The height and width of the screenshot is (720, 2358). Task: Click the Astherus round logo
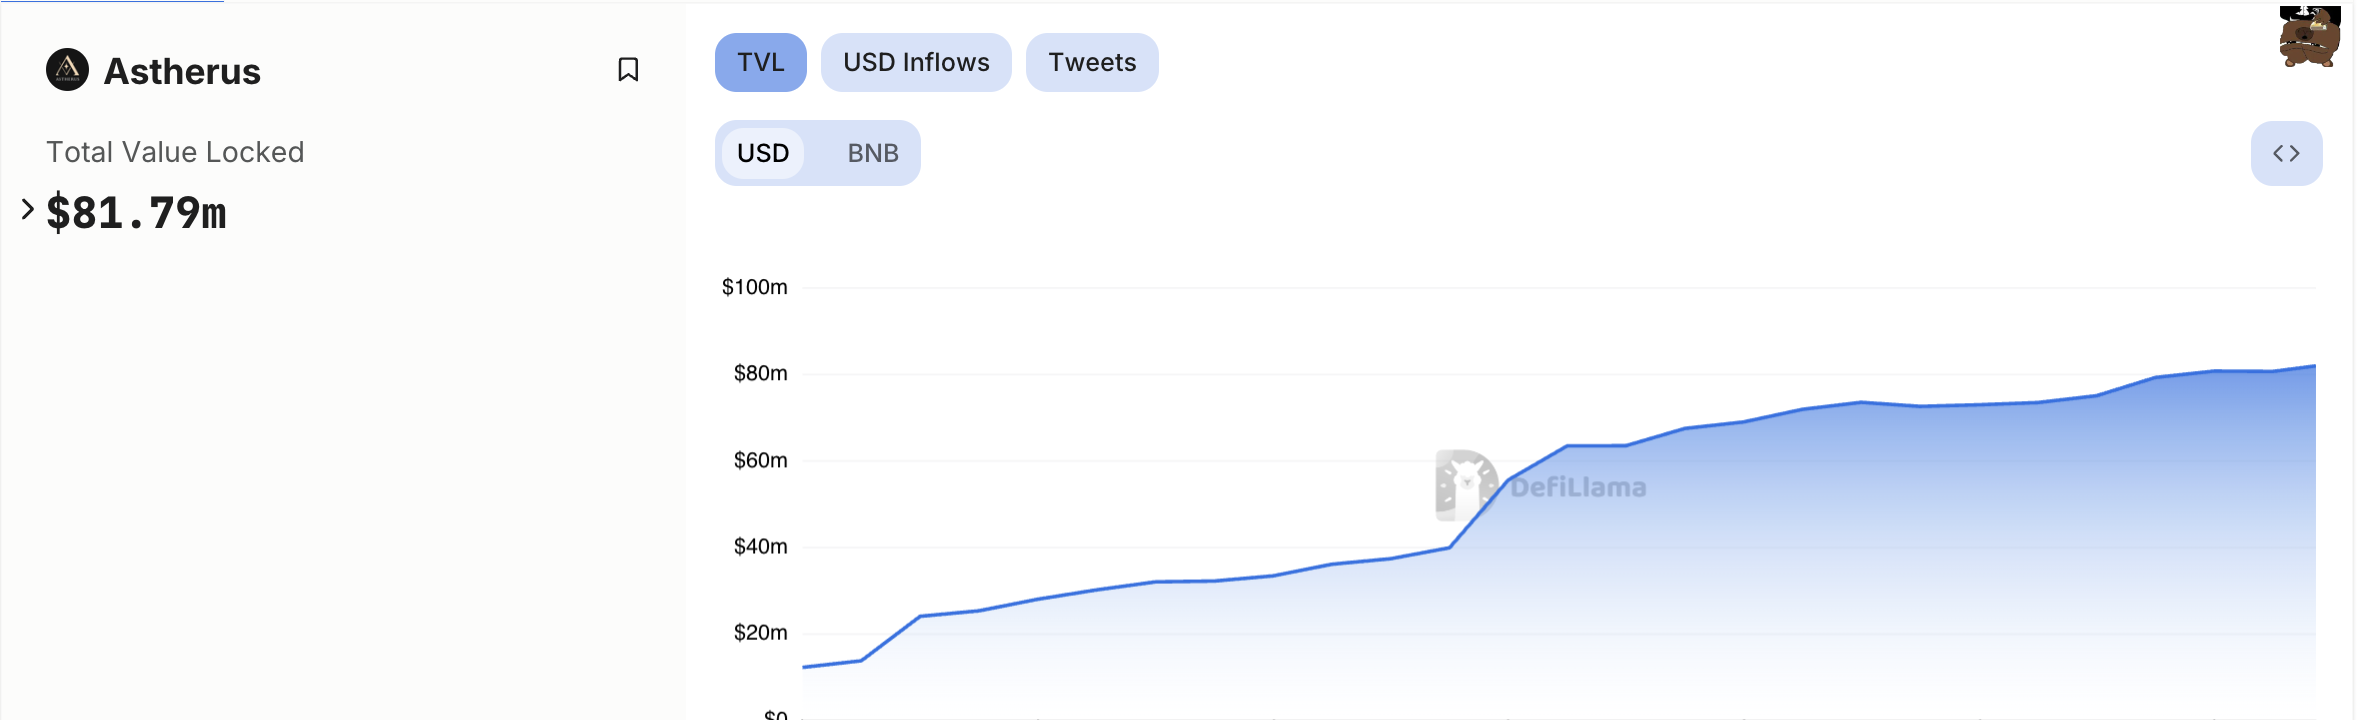(67, 70)
